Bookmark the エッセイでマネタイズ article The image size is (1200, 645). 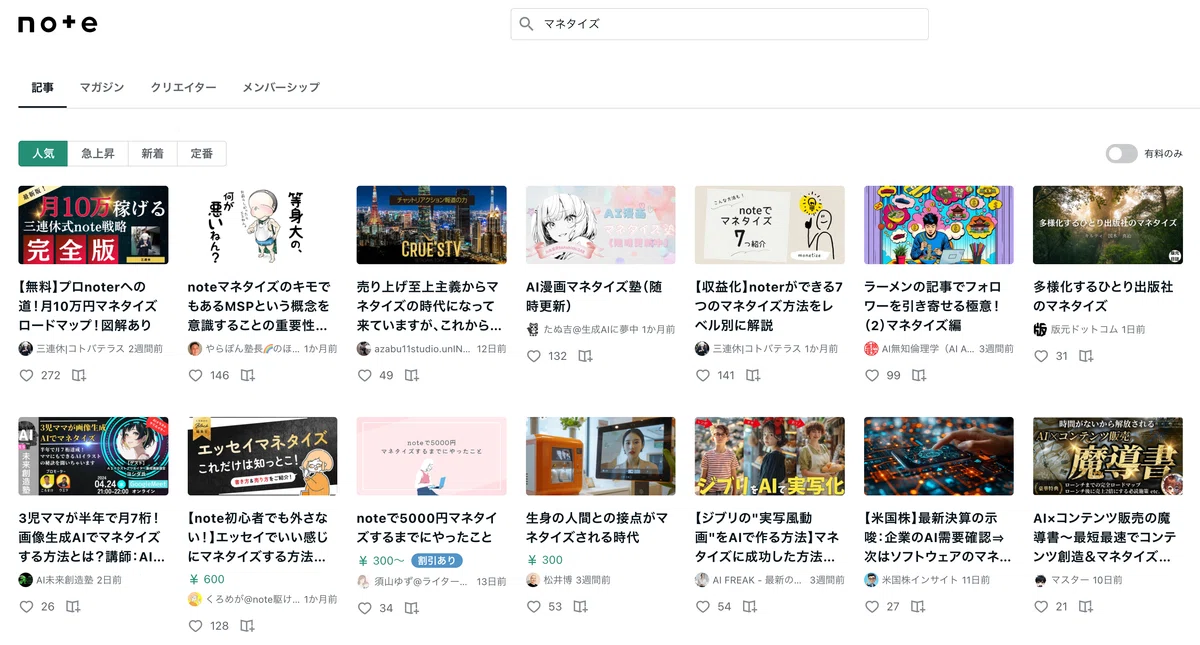click(247, 626)
